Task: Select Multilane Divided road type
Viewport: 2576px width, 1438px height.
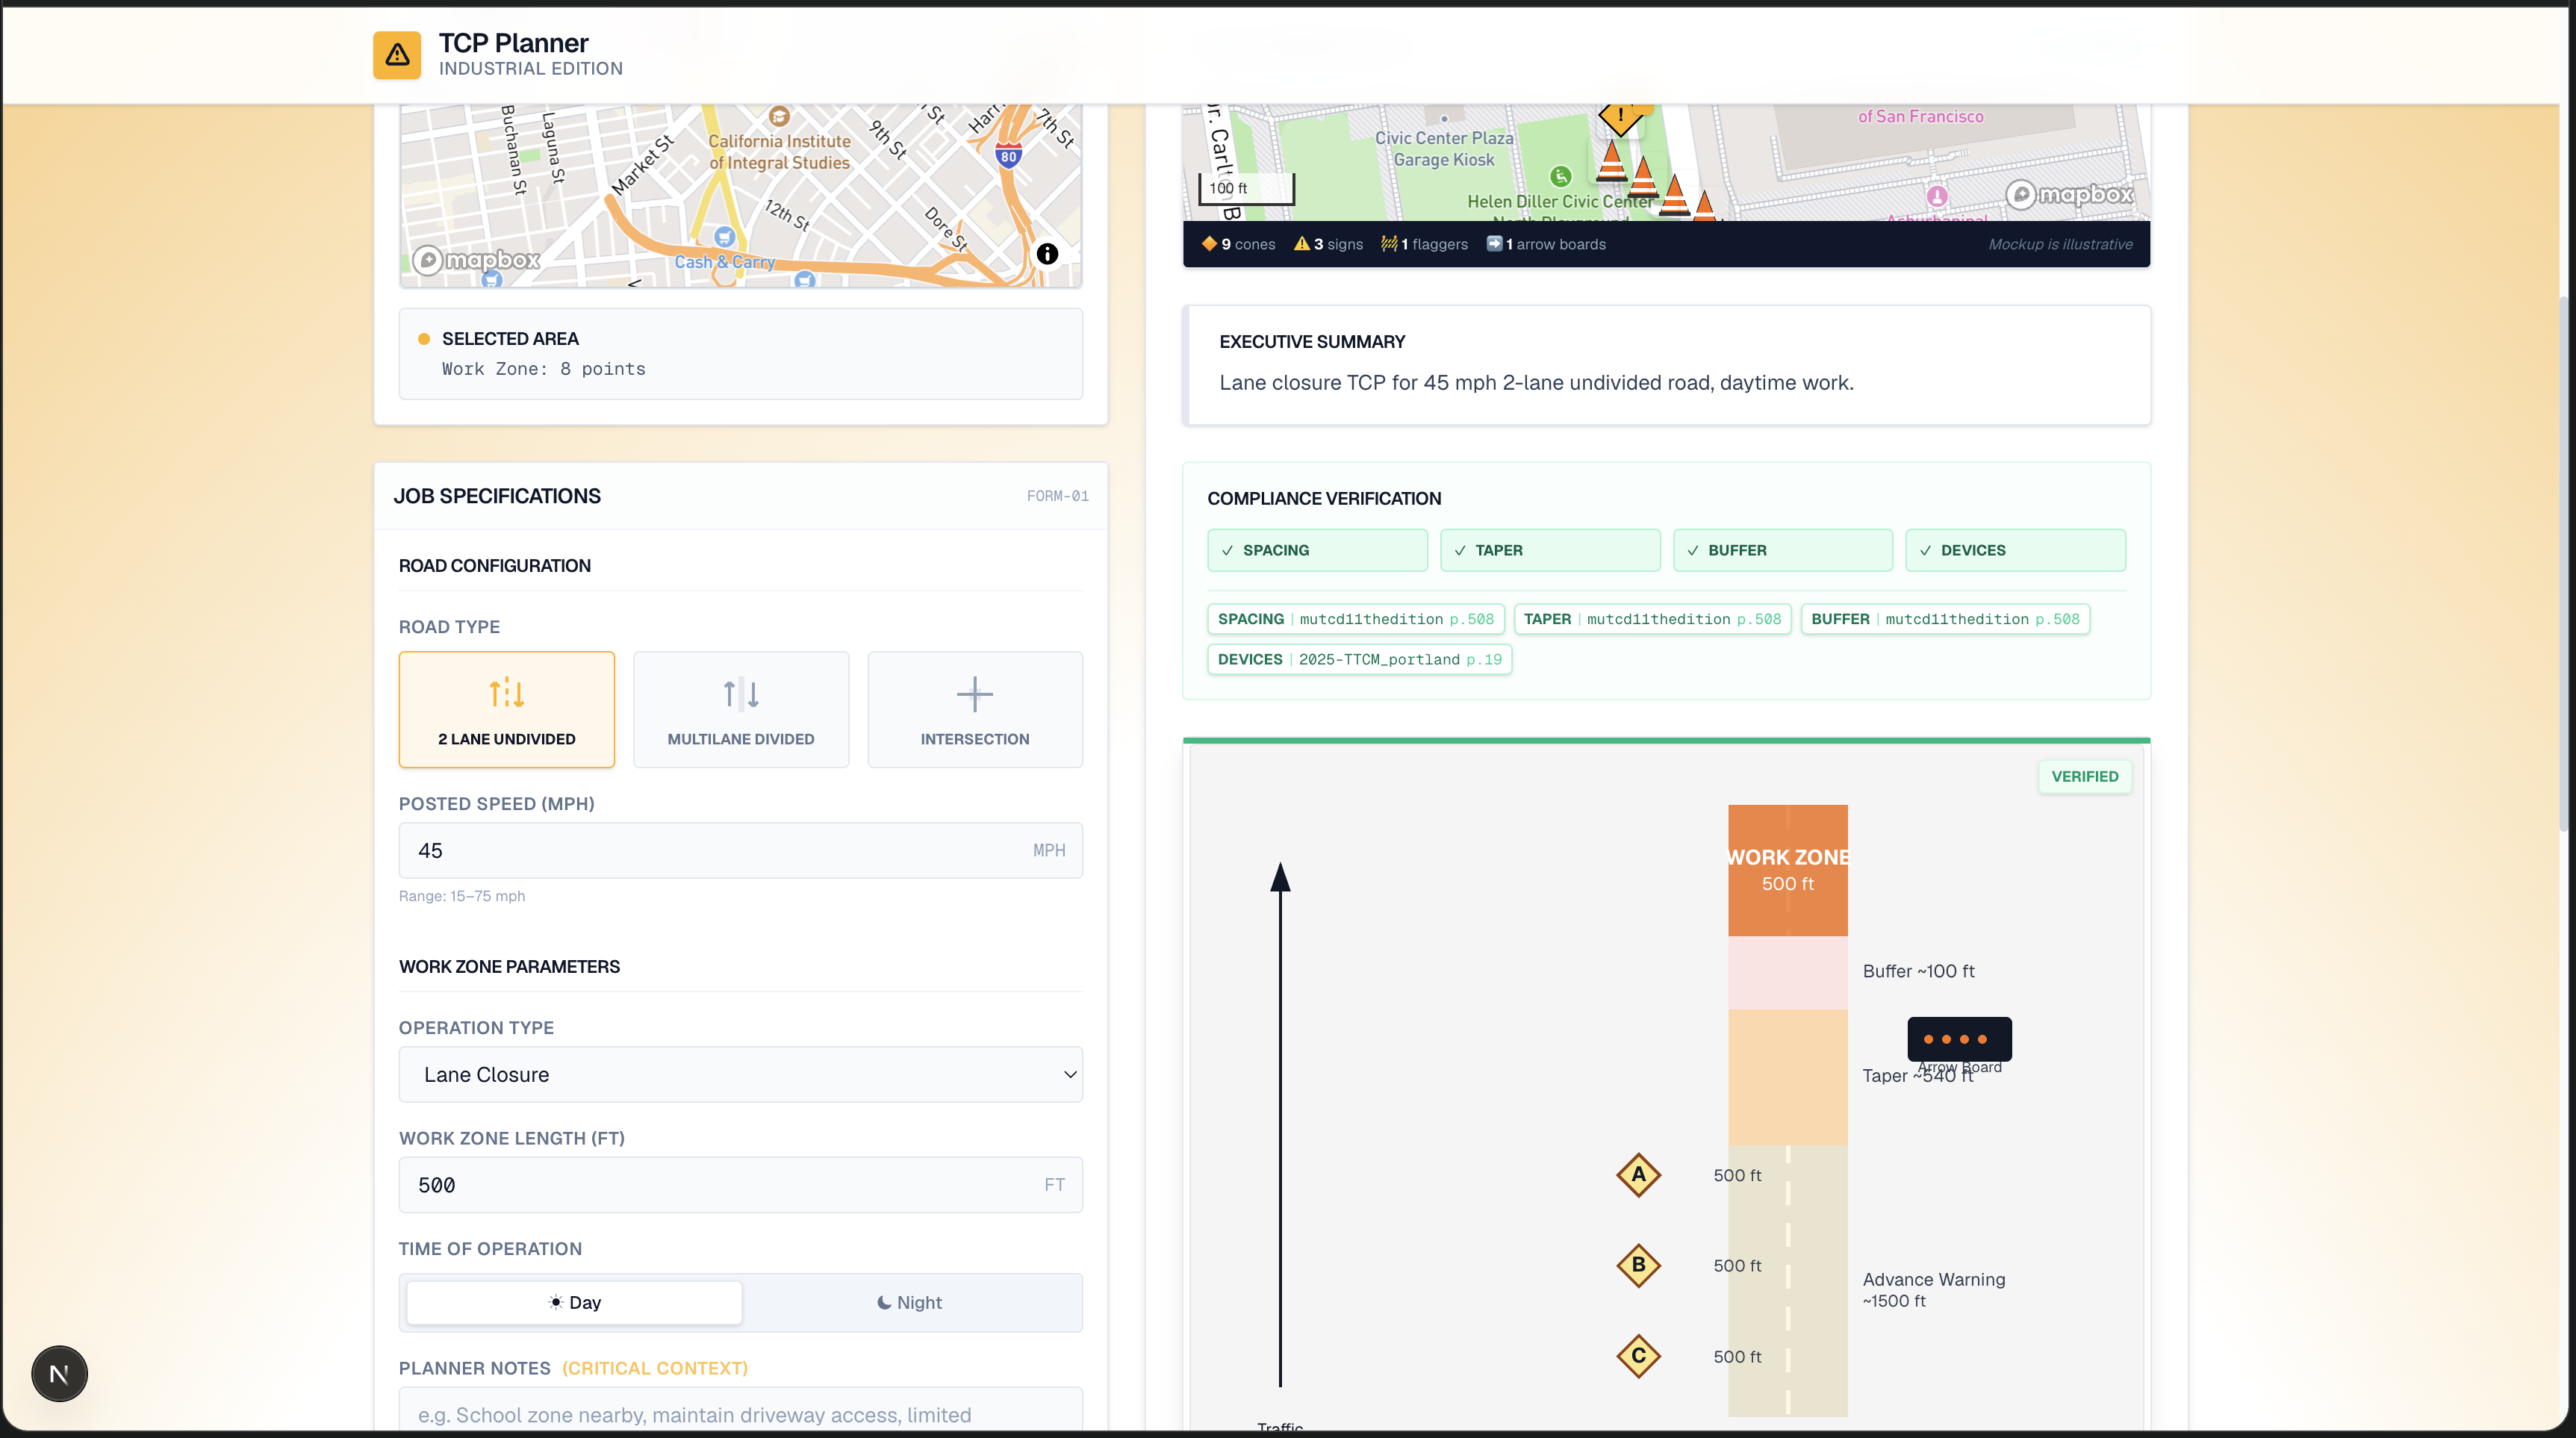Action: click(x=740, y=709)
